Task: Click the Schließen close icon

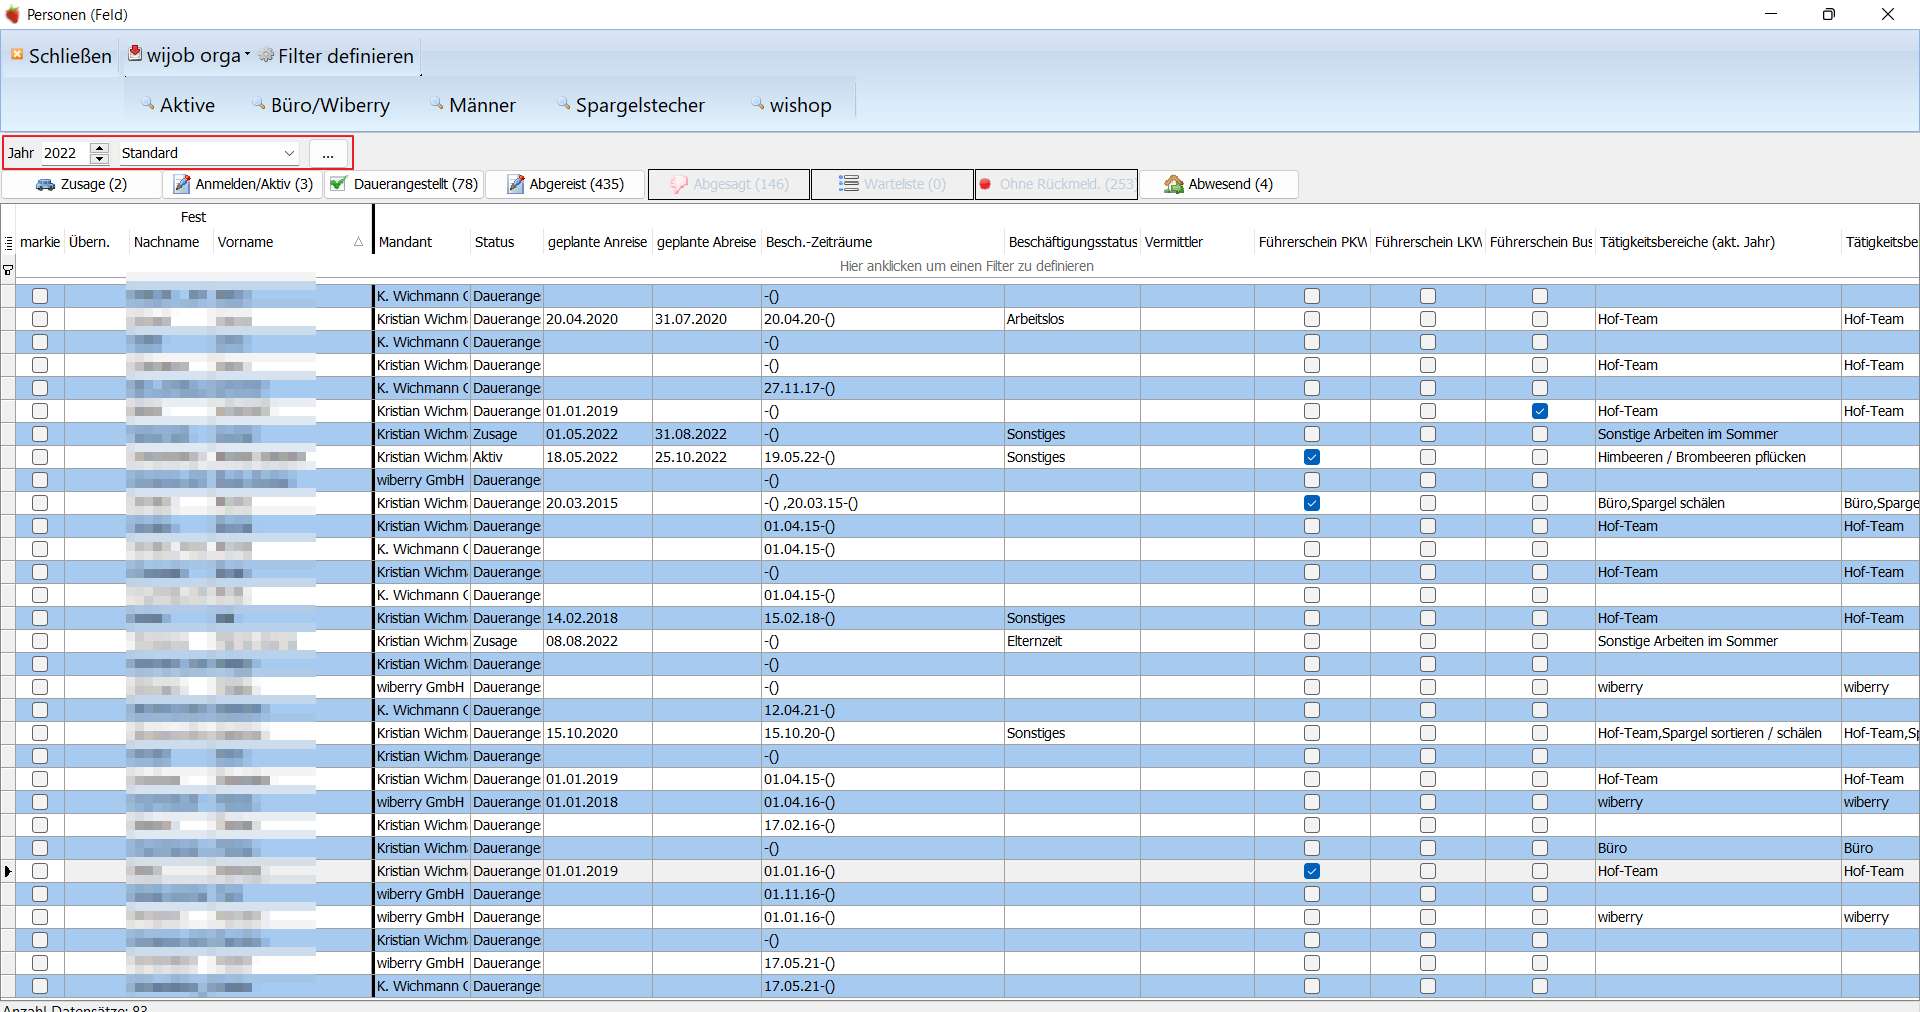Action: point(17,54)
